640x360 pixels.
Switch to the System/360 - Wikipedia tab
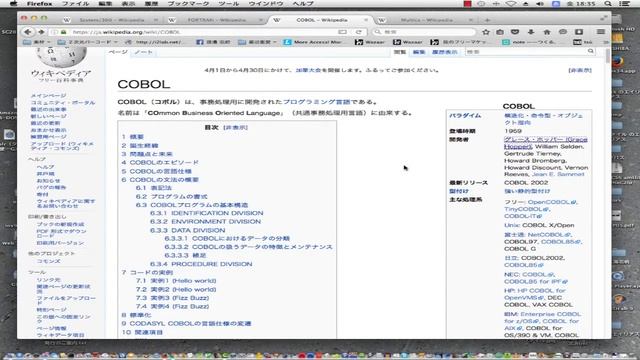click(111, 20)
